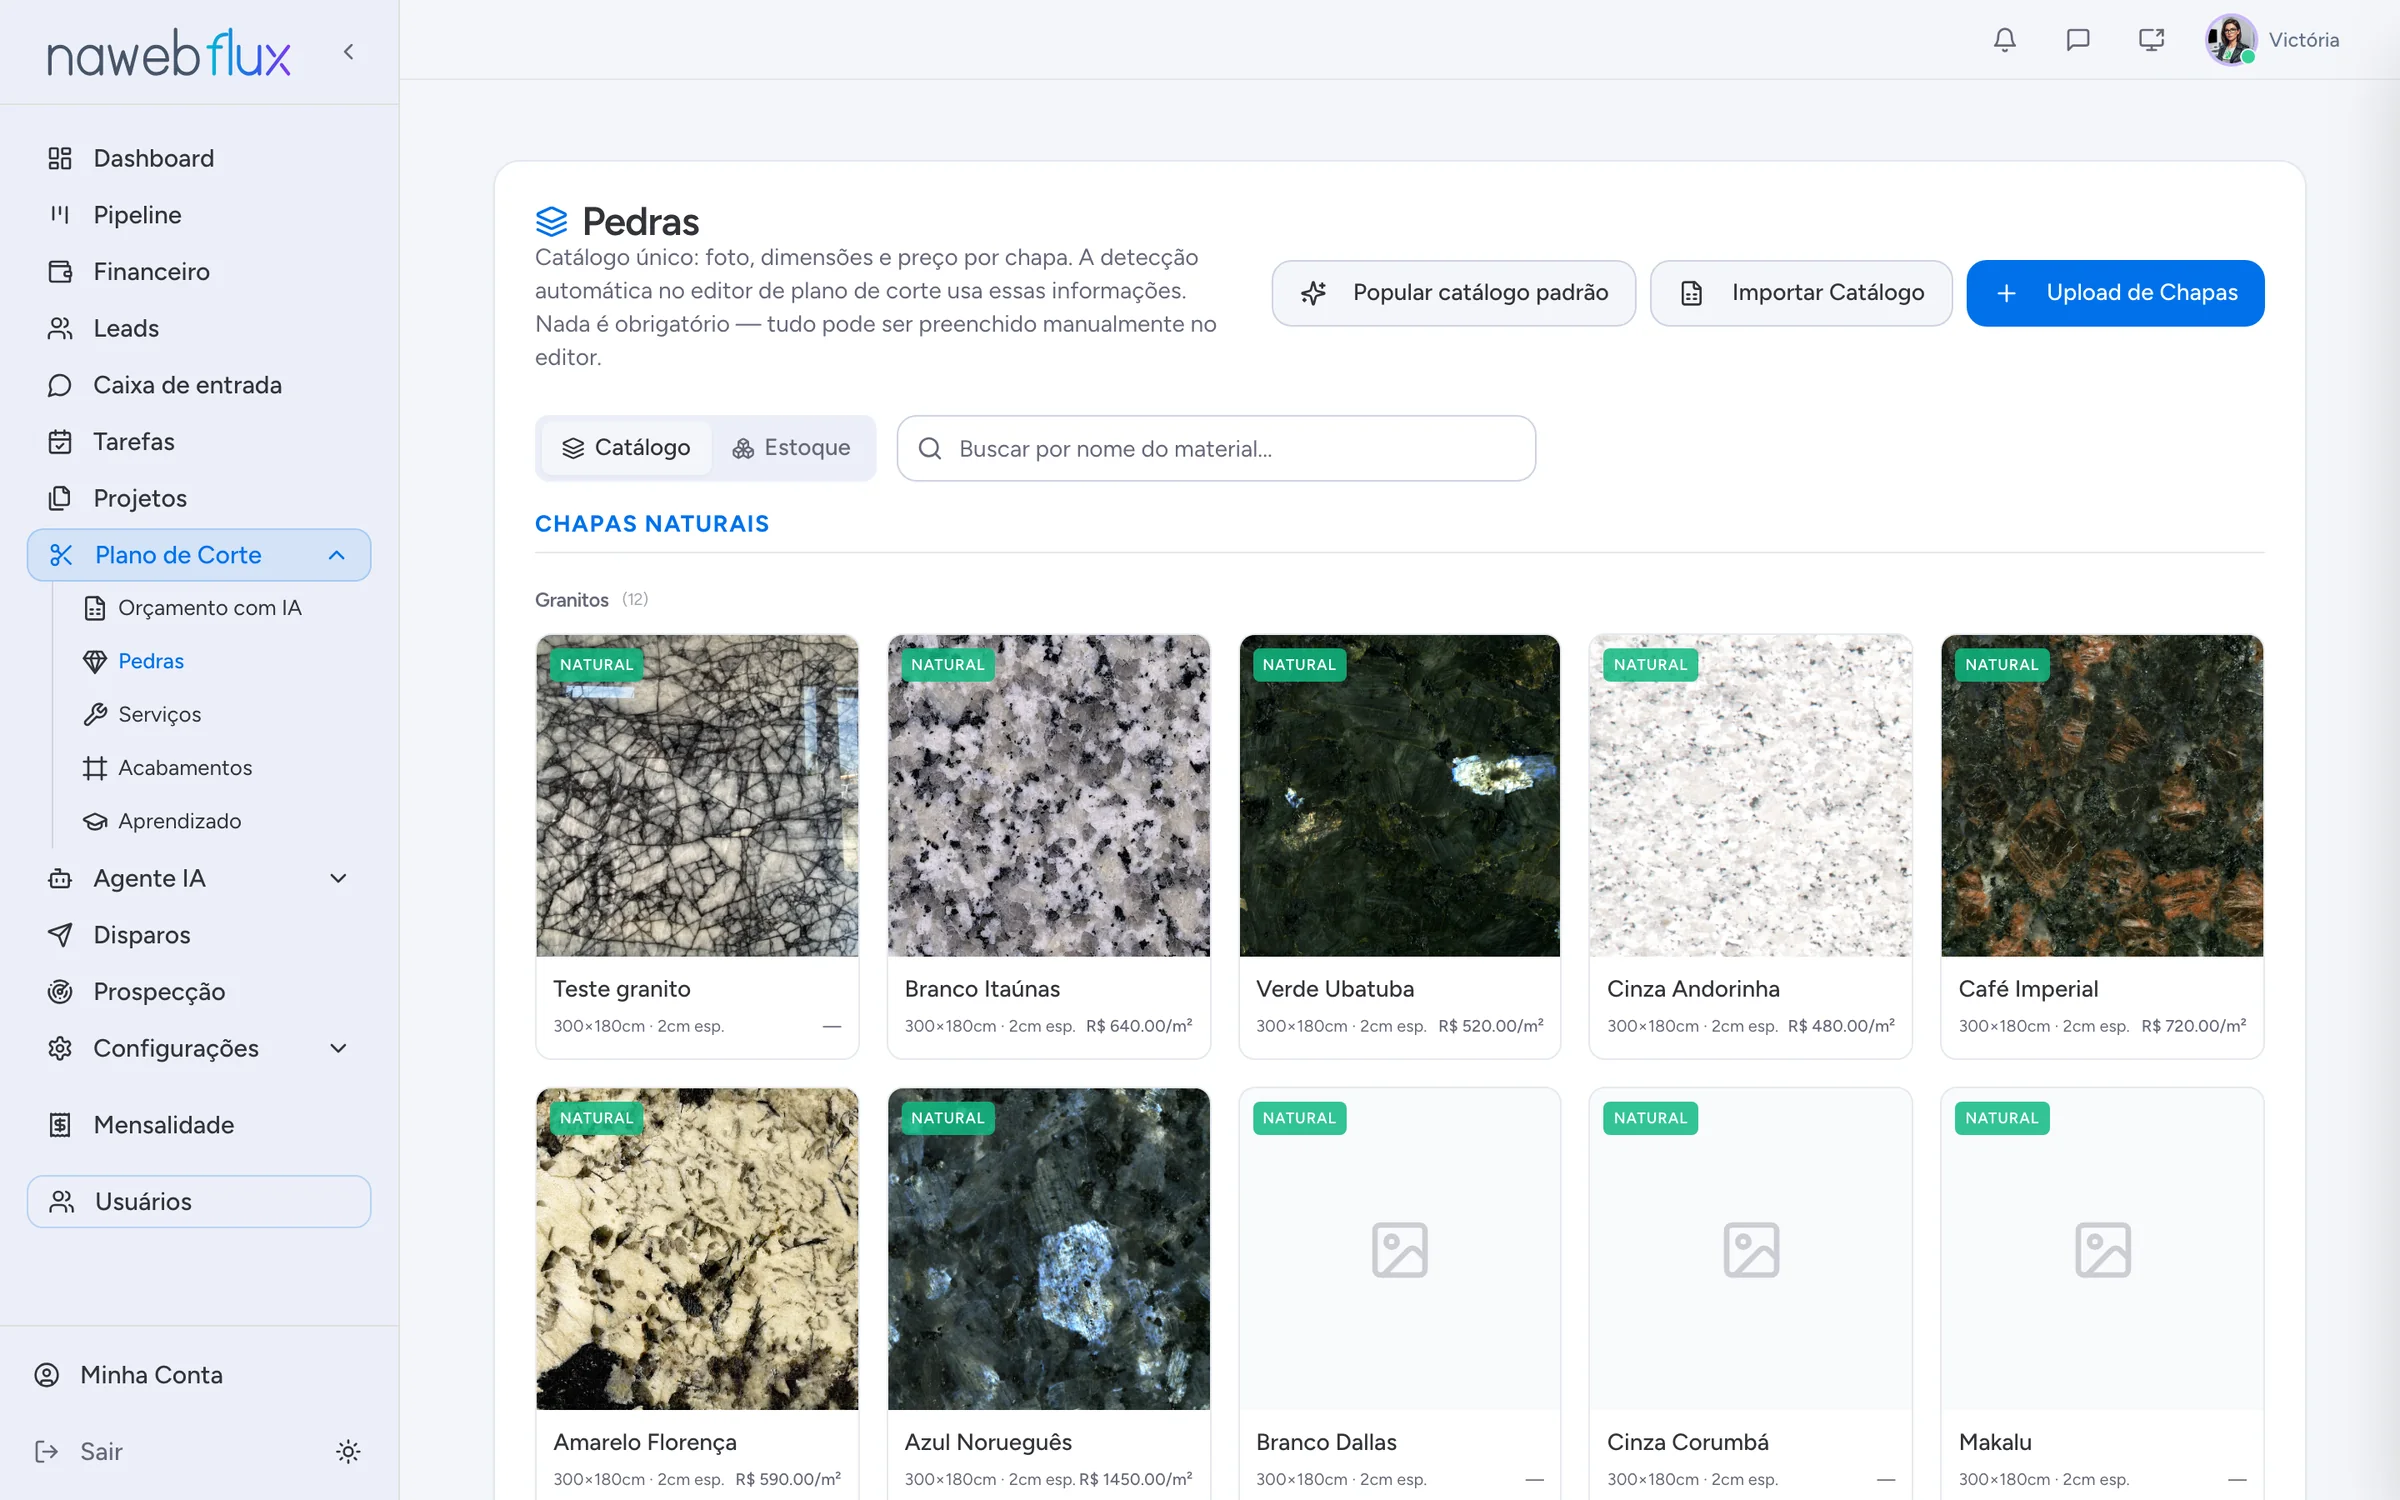Go to Minha Conta
The width and height of the screenshot is (2400, 1500).
[x=128, y=1375]
